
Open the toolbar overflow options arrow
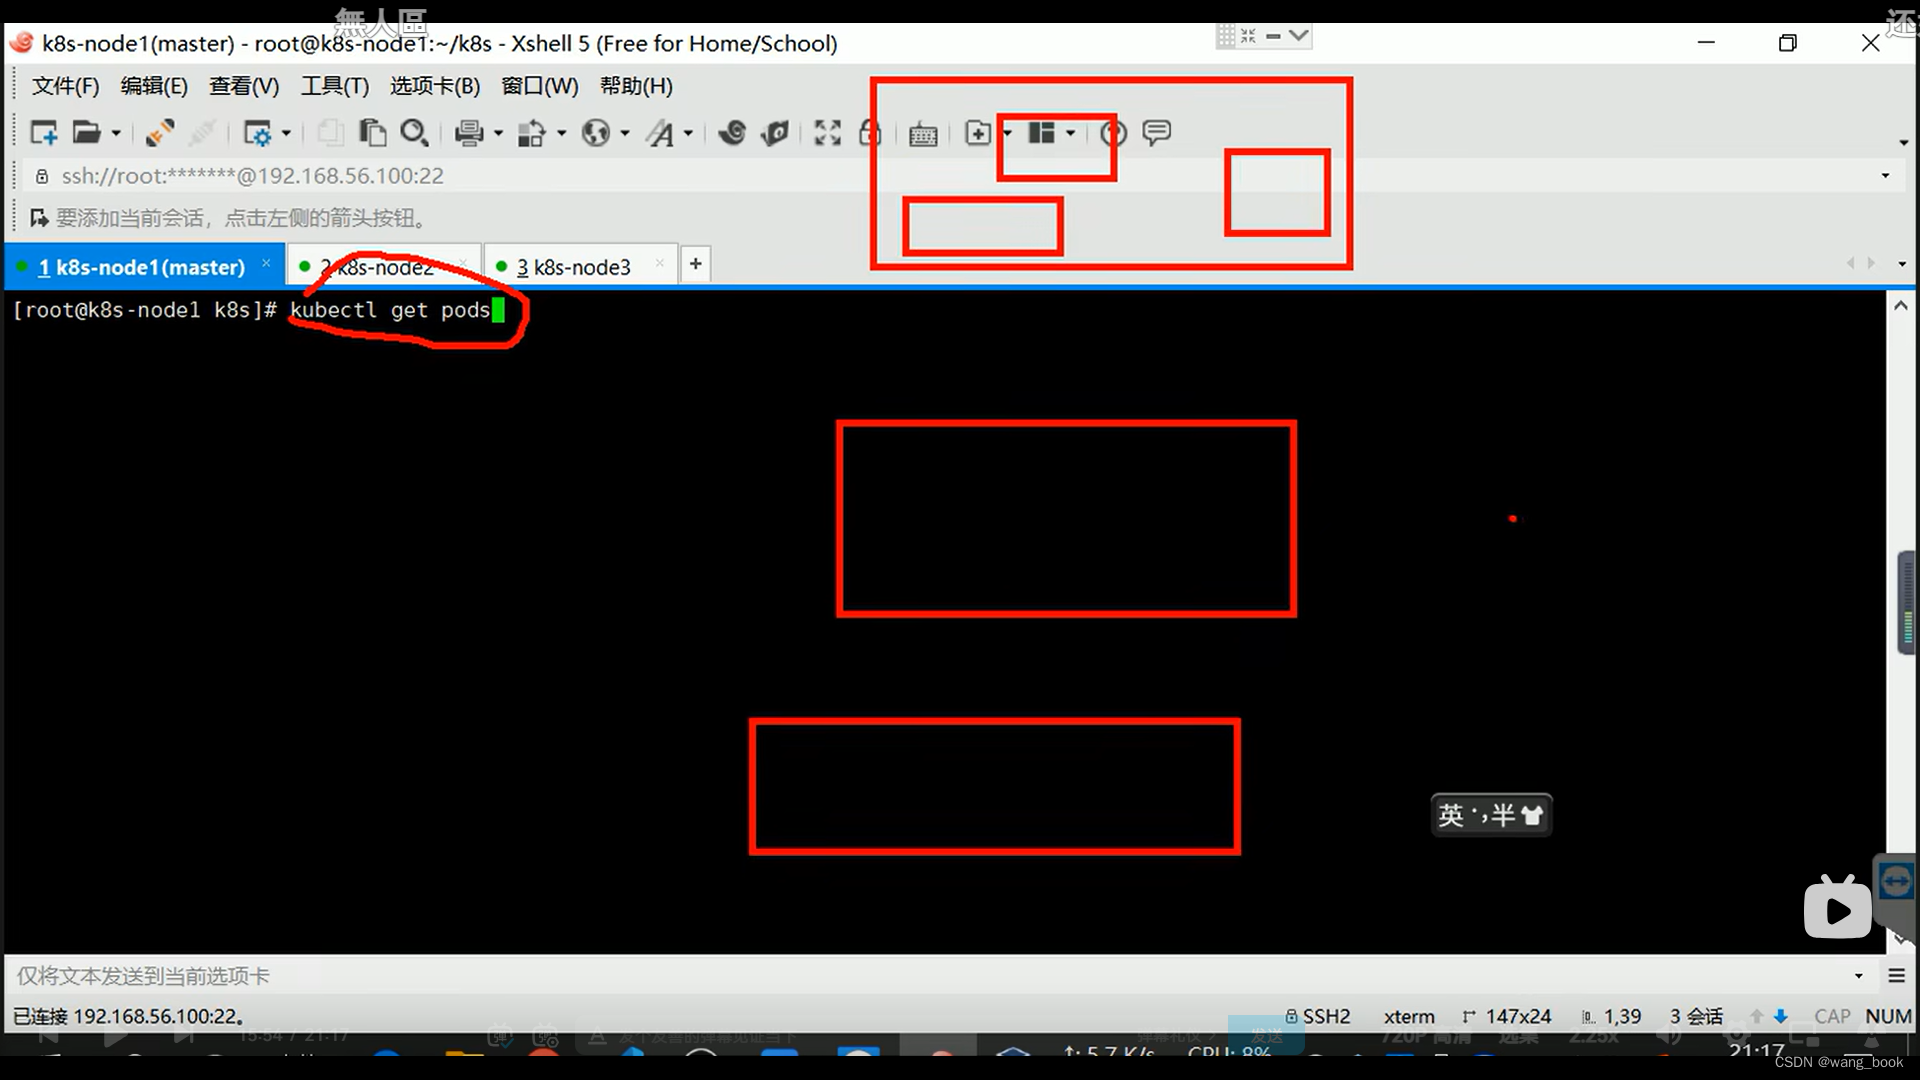[x=1903, y=142]
